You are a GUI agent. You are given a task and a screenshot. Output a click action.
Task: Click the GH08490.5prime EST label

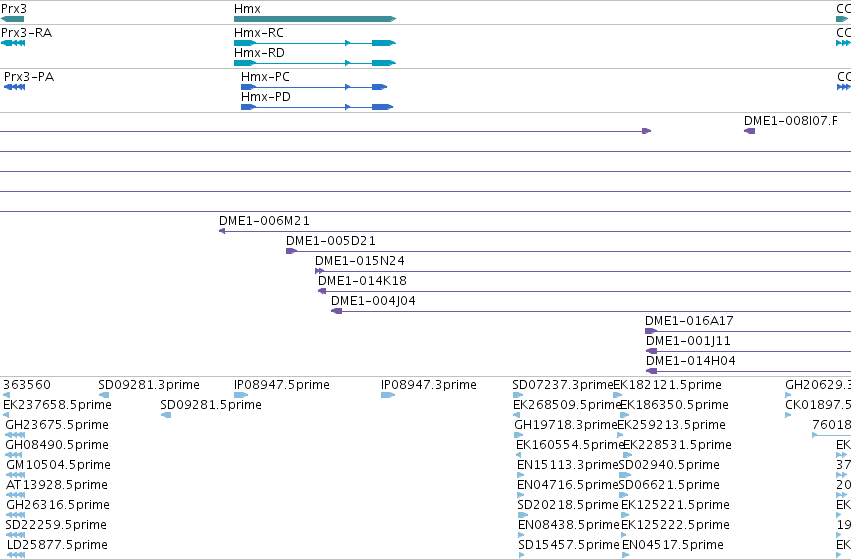pos(57,446)
